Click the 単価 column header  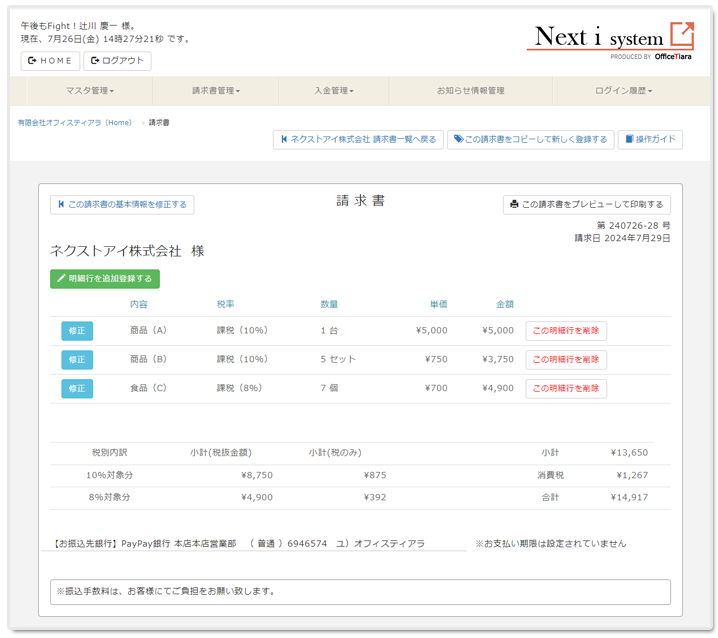[x=439, y=304]
